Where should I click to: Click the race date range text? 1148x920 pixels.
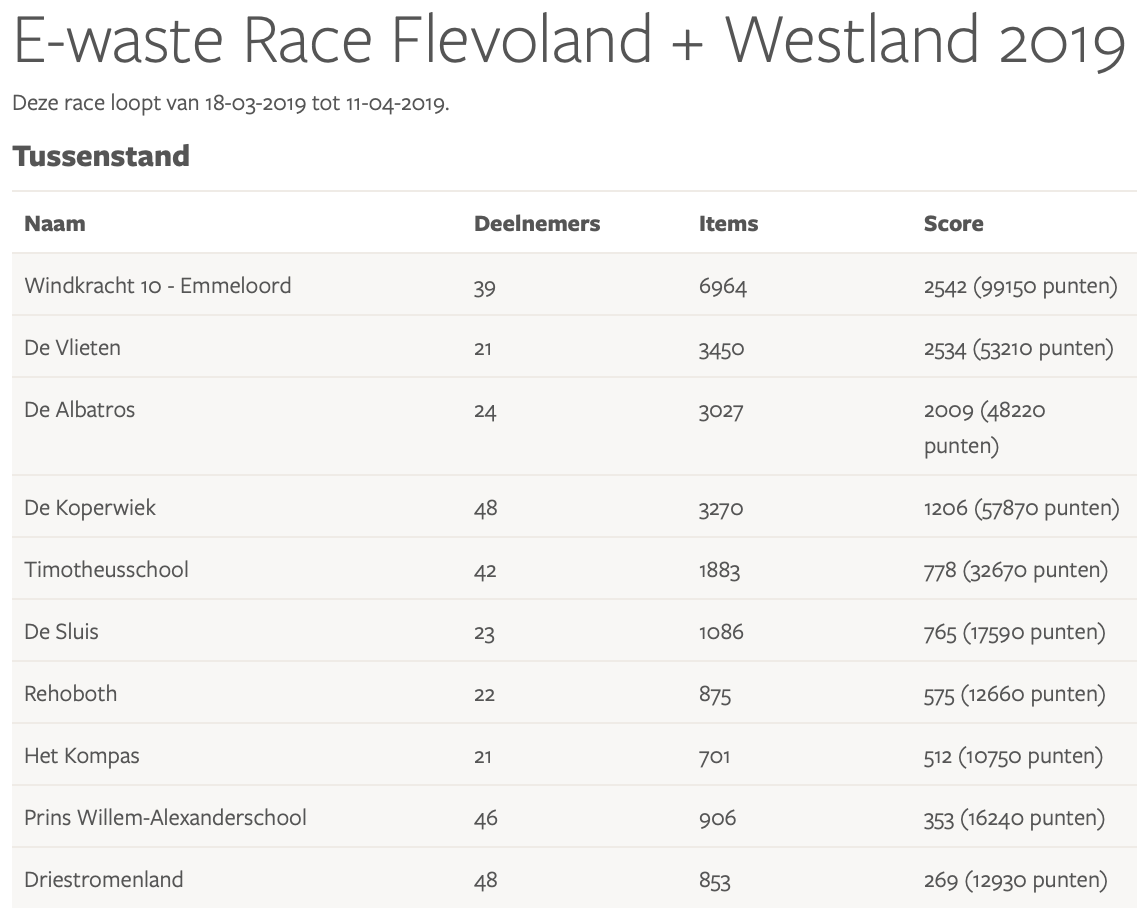click(x=231, y=104)
